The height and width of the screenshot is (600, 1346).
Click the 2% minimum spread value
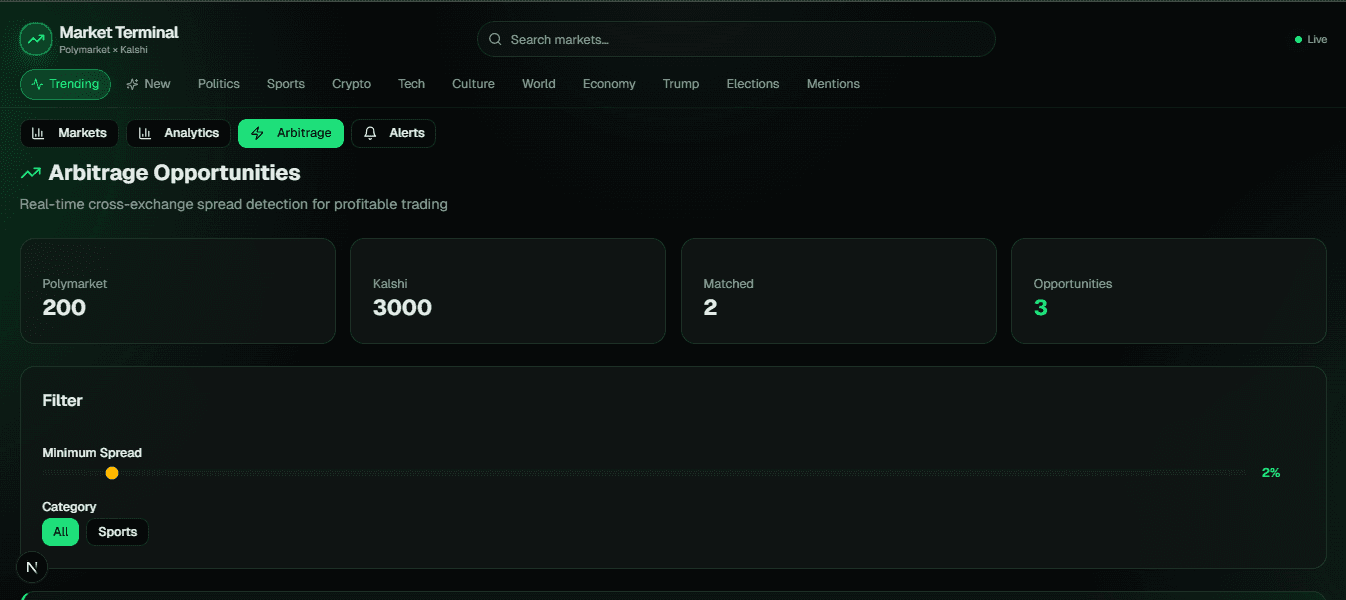(1271, 473)
